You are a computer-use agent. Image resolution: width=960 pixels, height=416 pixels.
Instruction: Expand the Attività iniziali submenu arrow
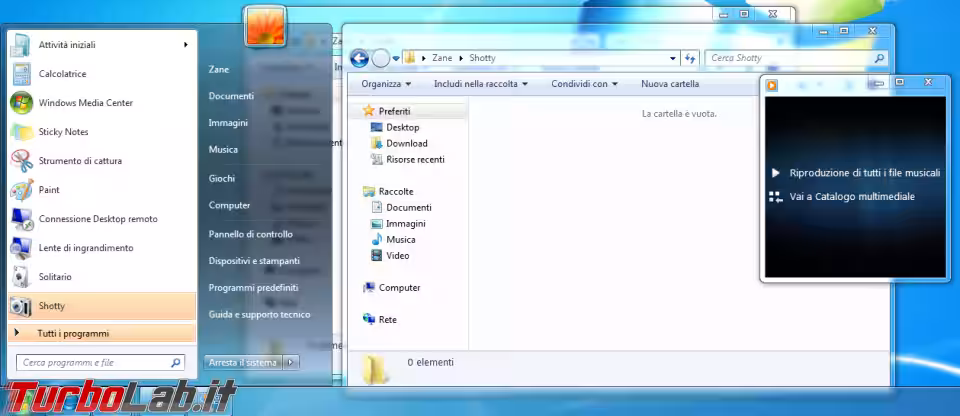pyautogui.click(x=186, y=45)
